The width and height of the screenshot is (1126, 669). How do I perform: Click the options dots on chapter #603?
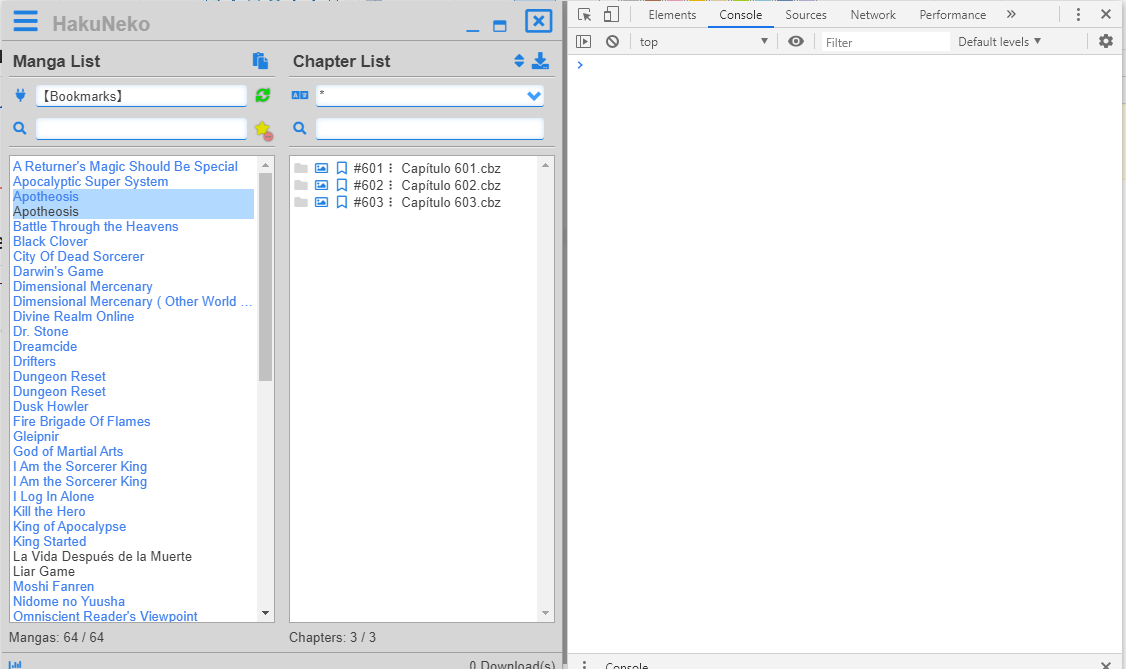391,202
